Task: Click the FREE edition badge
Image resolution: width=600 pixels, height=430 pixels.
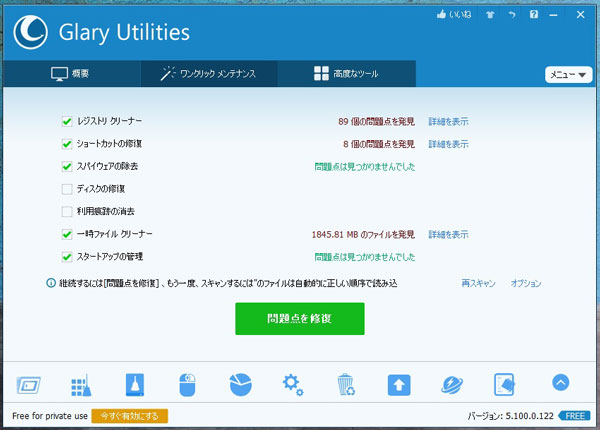Action: pos(574,416)
